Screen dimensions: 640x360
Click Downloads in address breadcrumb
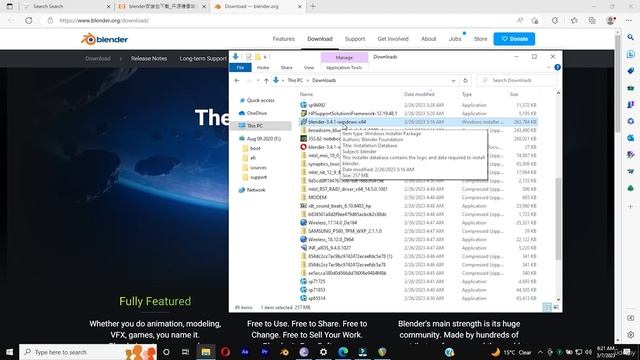click(324, 80)
